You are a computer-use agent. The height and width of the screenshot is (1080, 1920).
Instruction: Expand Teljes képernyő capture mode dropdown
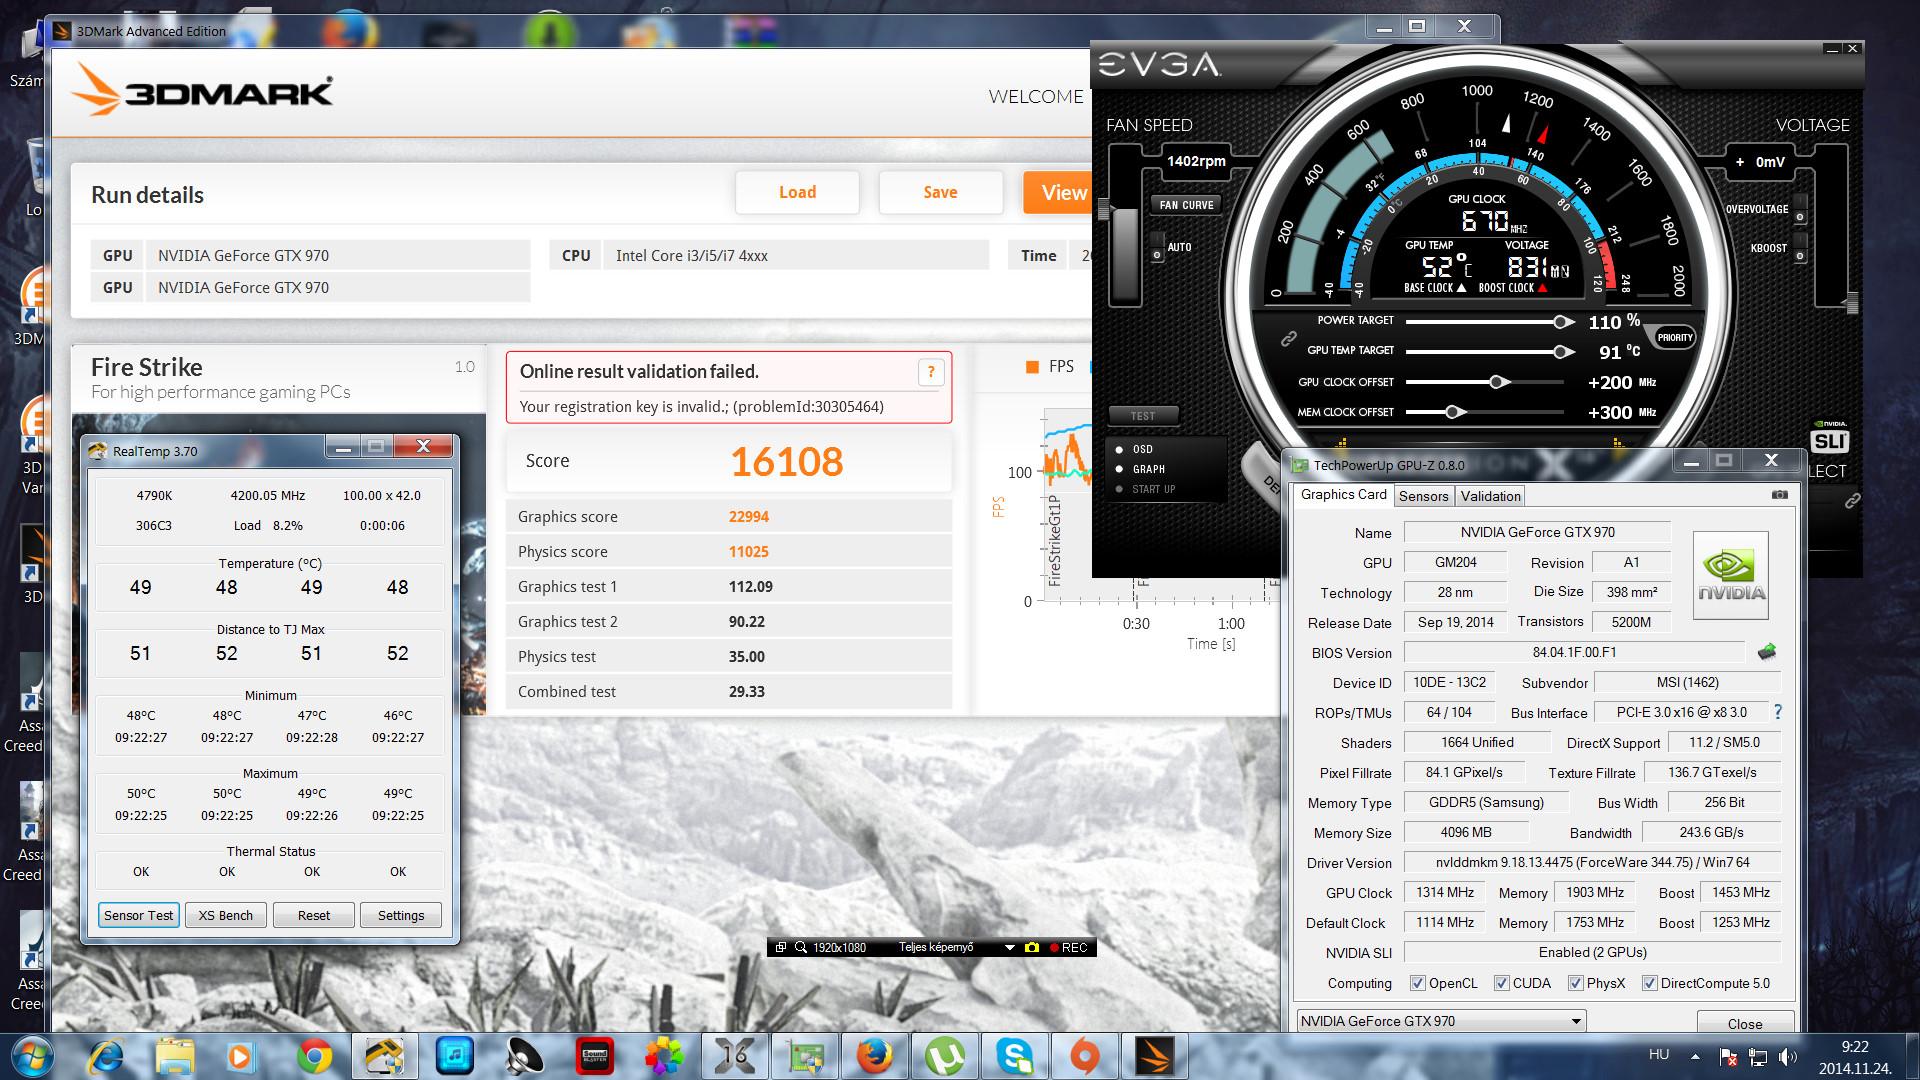pyautogui.click(x=1009, y=947)
